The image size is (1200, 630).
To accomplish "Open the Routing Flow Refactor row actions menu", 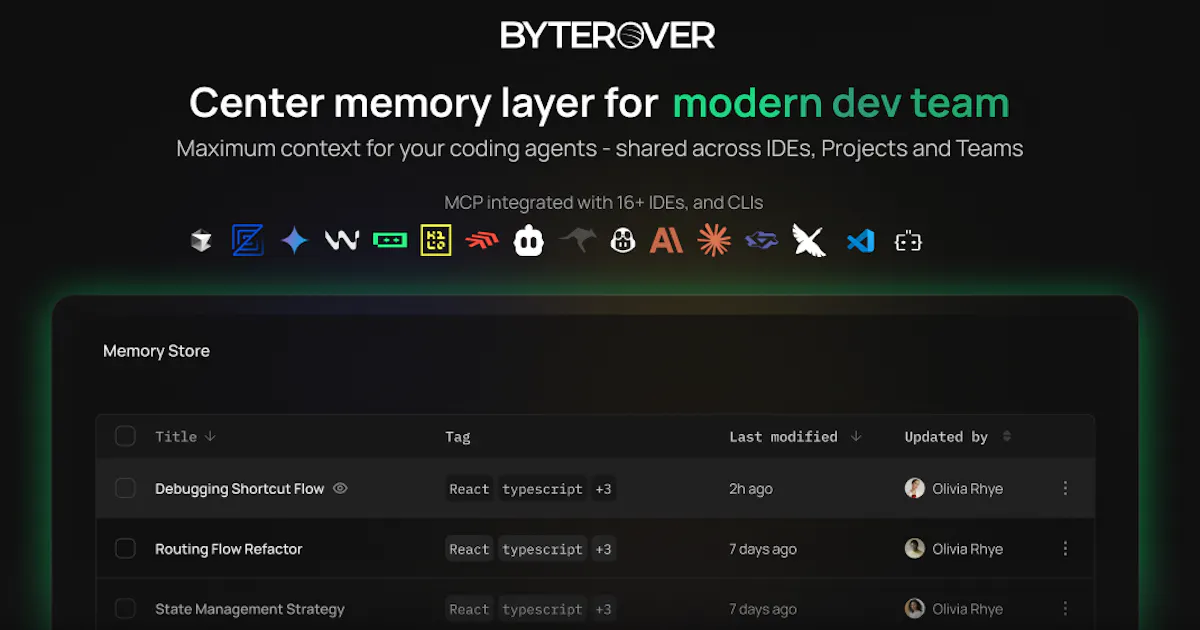I will (1065, 548).
